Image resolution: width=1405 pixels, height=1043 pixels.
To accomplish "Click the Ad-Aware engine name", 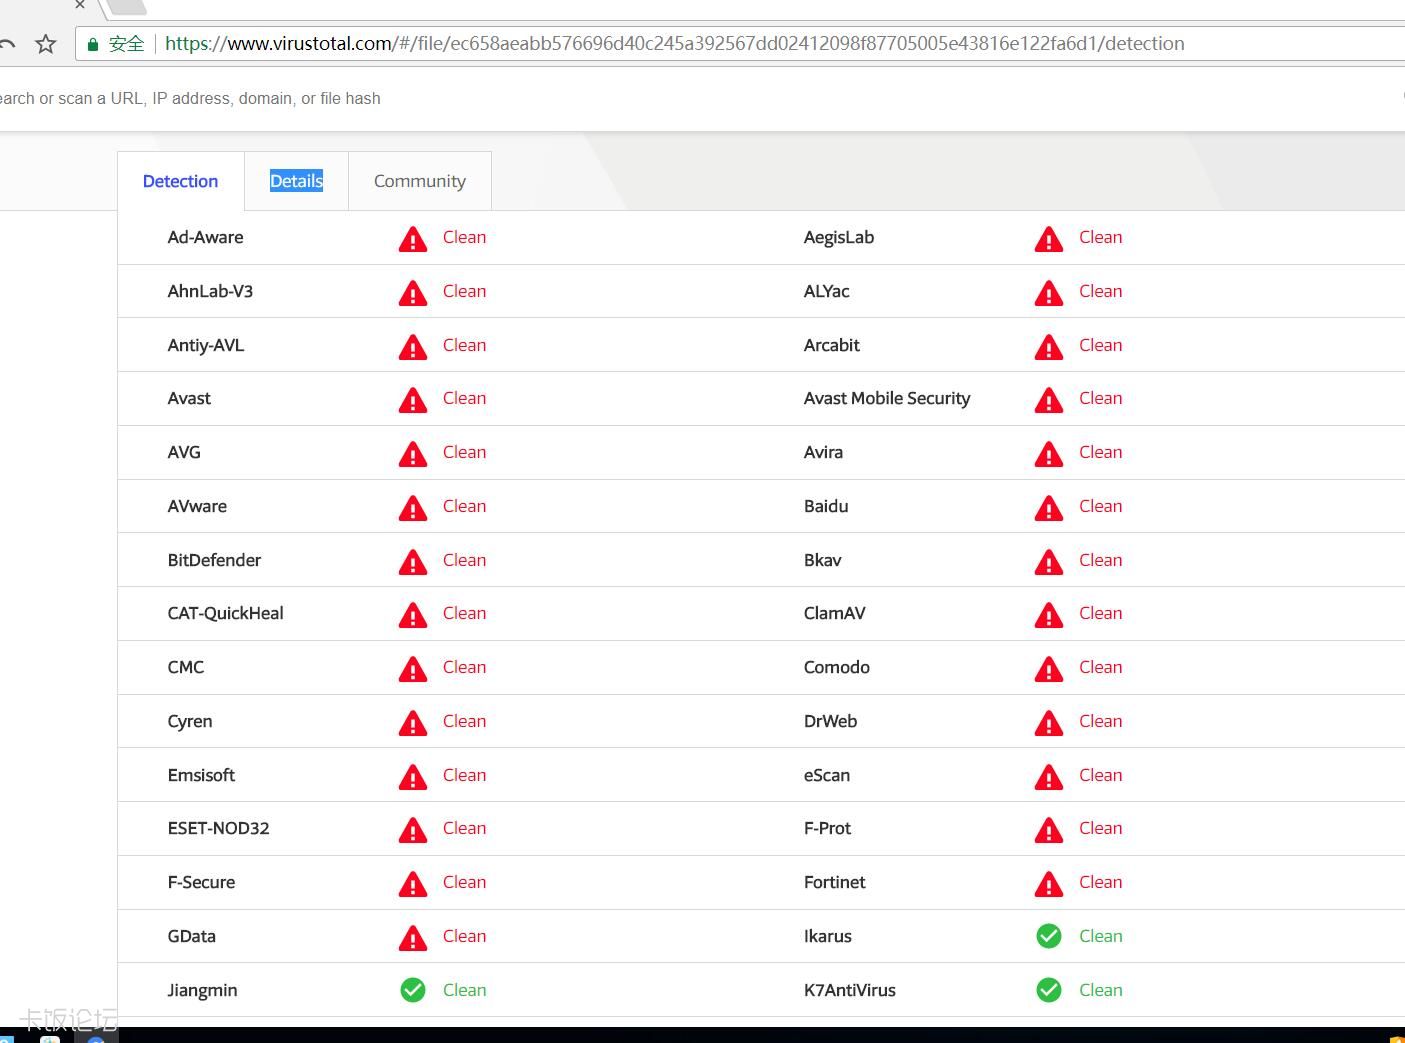I will [x=206, y=237].
